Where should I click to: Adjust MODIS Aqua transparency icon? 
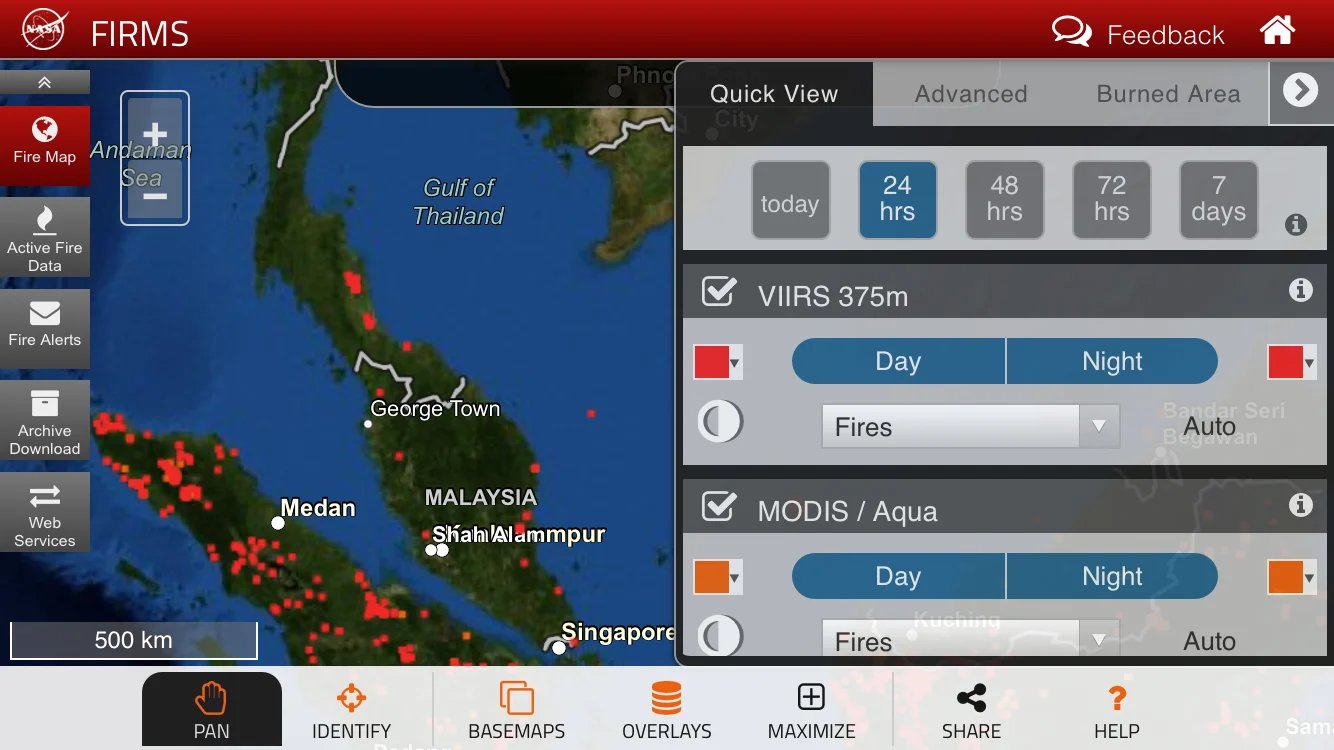point(720,636)
